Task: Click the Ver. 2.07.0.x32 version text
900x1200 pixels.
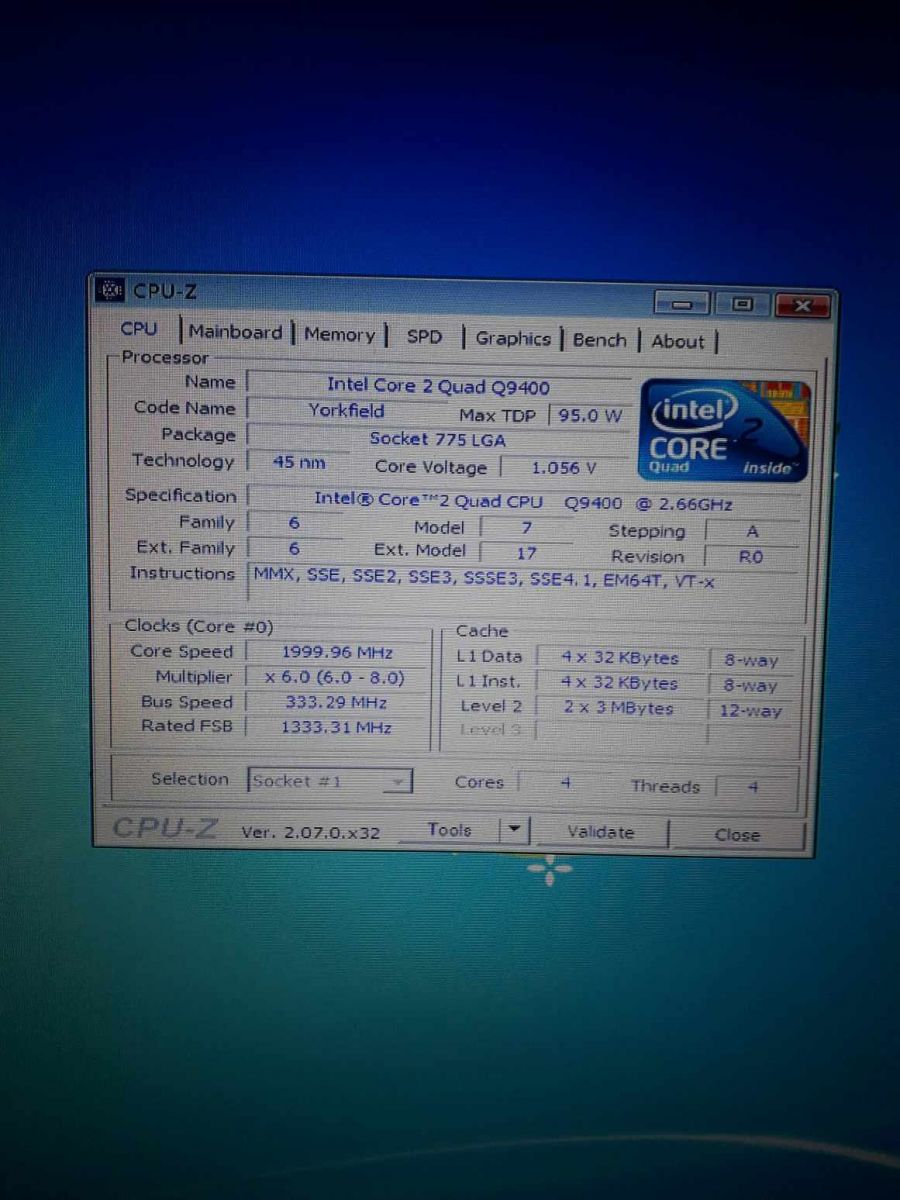Action: click(311, 831)
